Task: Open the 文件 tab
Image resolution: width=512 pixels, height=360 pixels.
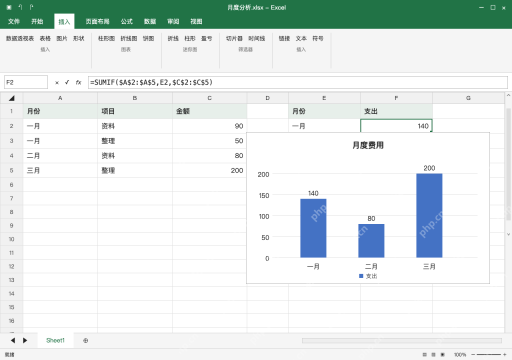Action: [14, 22]
